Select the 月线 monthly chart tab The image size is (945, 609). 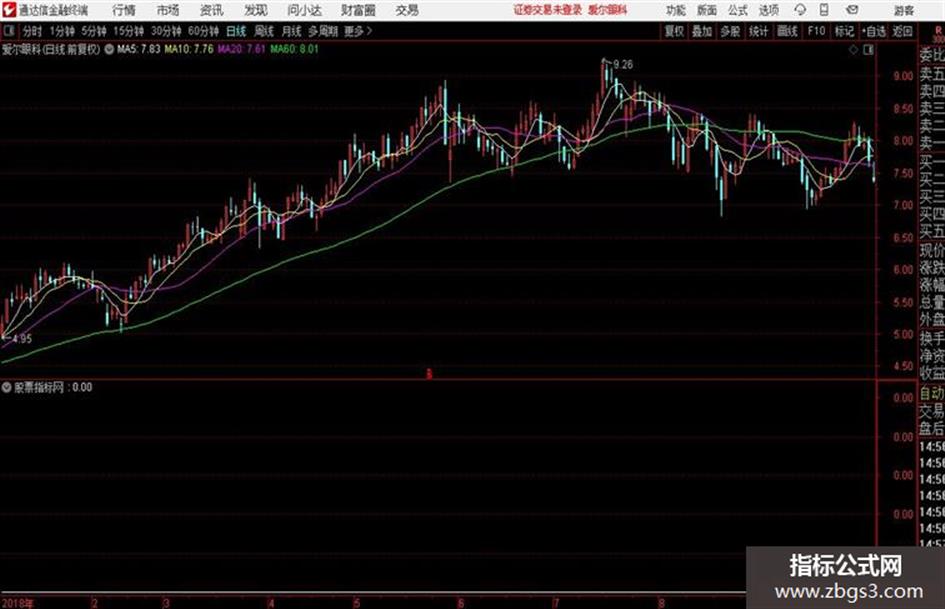click(292, 31)
